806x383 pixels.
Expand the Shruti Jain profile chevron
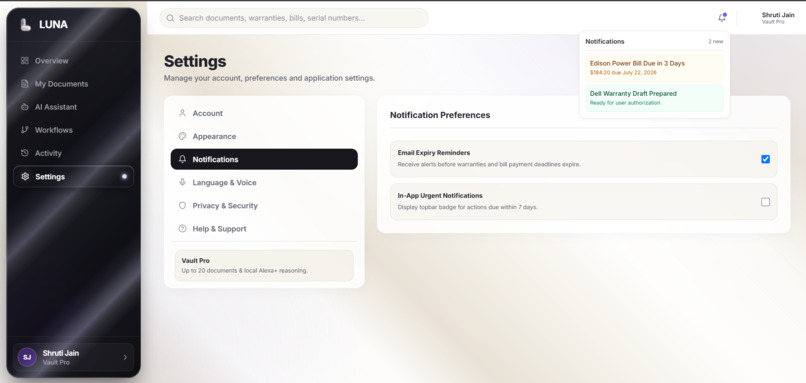click(125, 357)
